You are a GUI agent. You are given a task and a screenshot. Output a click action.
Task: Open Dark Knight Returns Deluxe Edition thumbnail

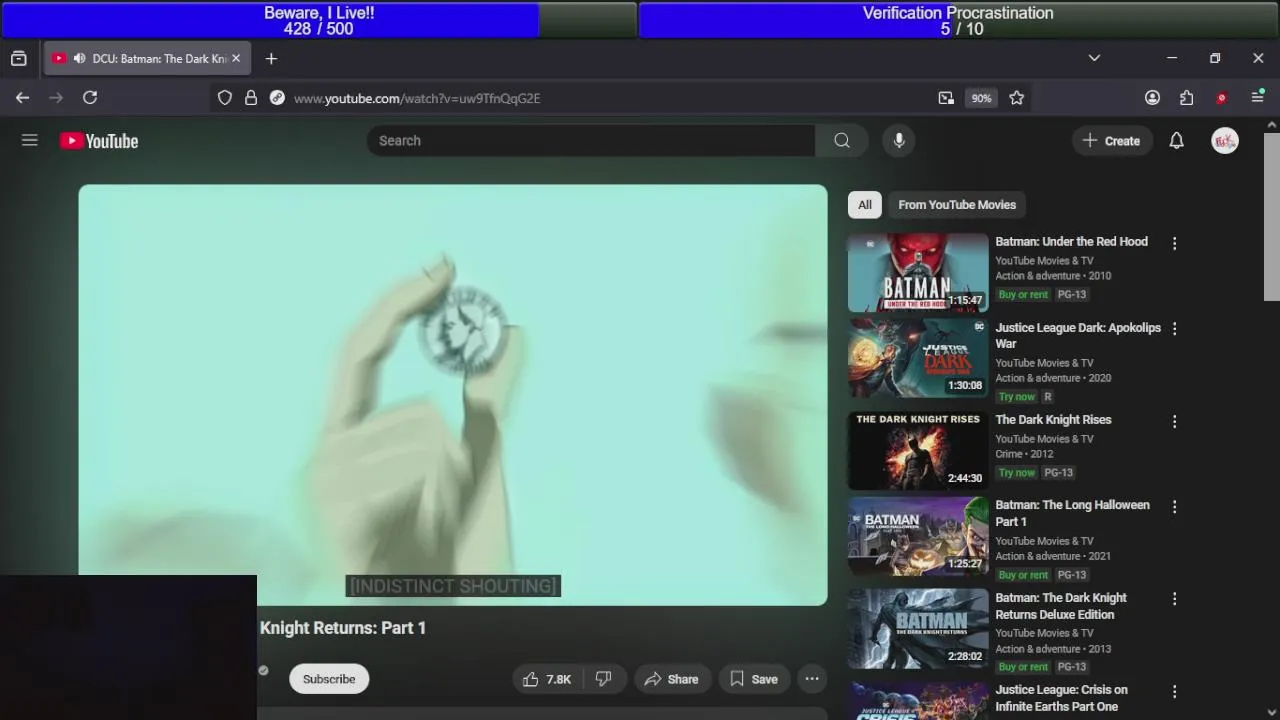click(918, 629)
